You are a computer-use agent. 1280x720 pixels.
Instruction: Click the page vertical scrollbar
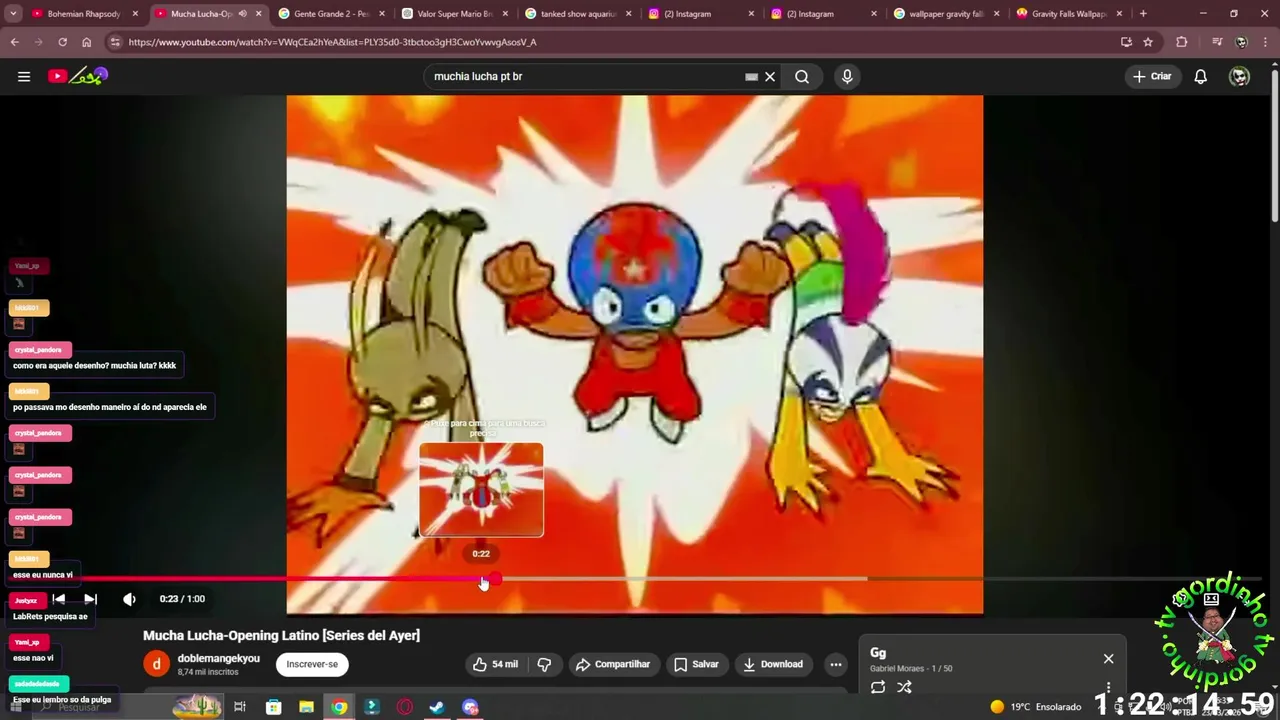click(x=1274, y=145)
